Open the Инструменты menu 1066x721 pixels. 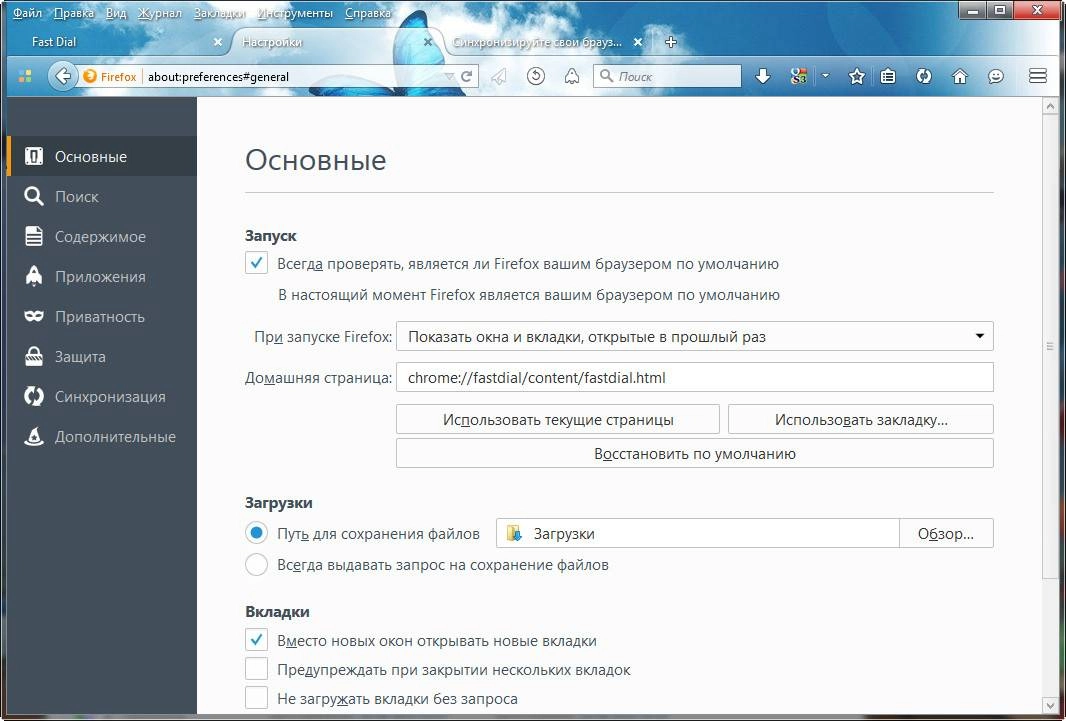295,13
